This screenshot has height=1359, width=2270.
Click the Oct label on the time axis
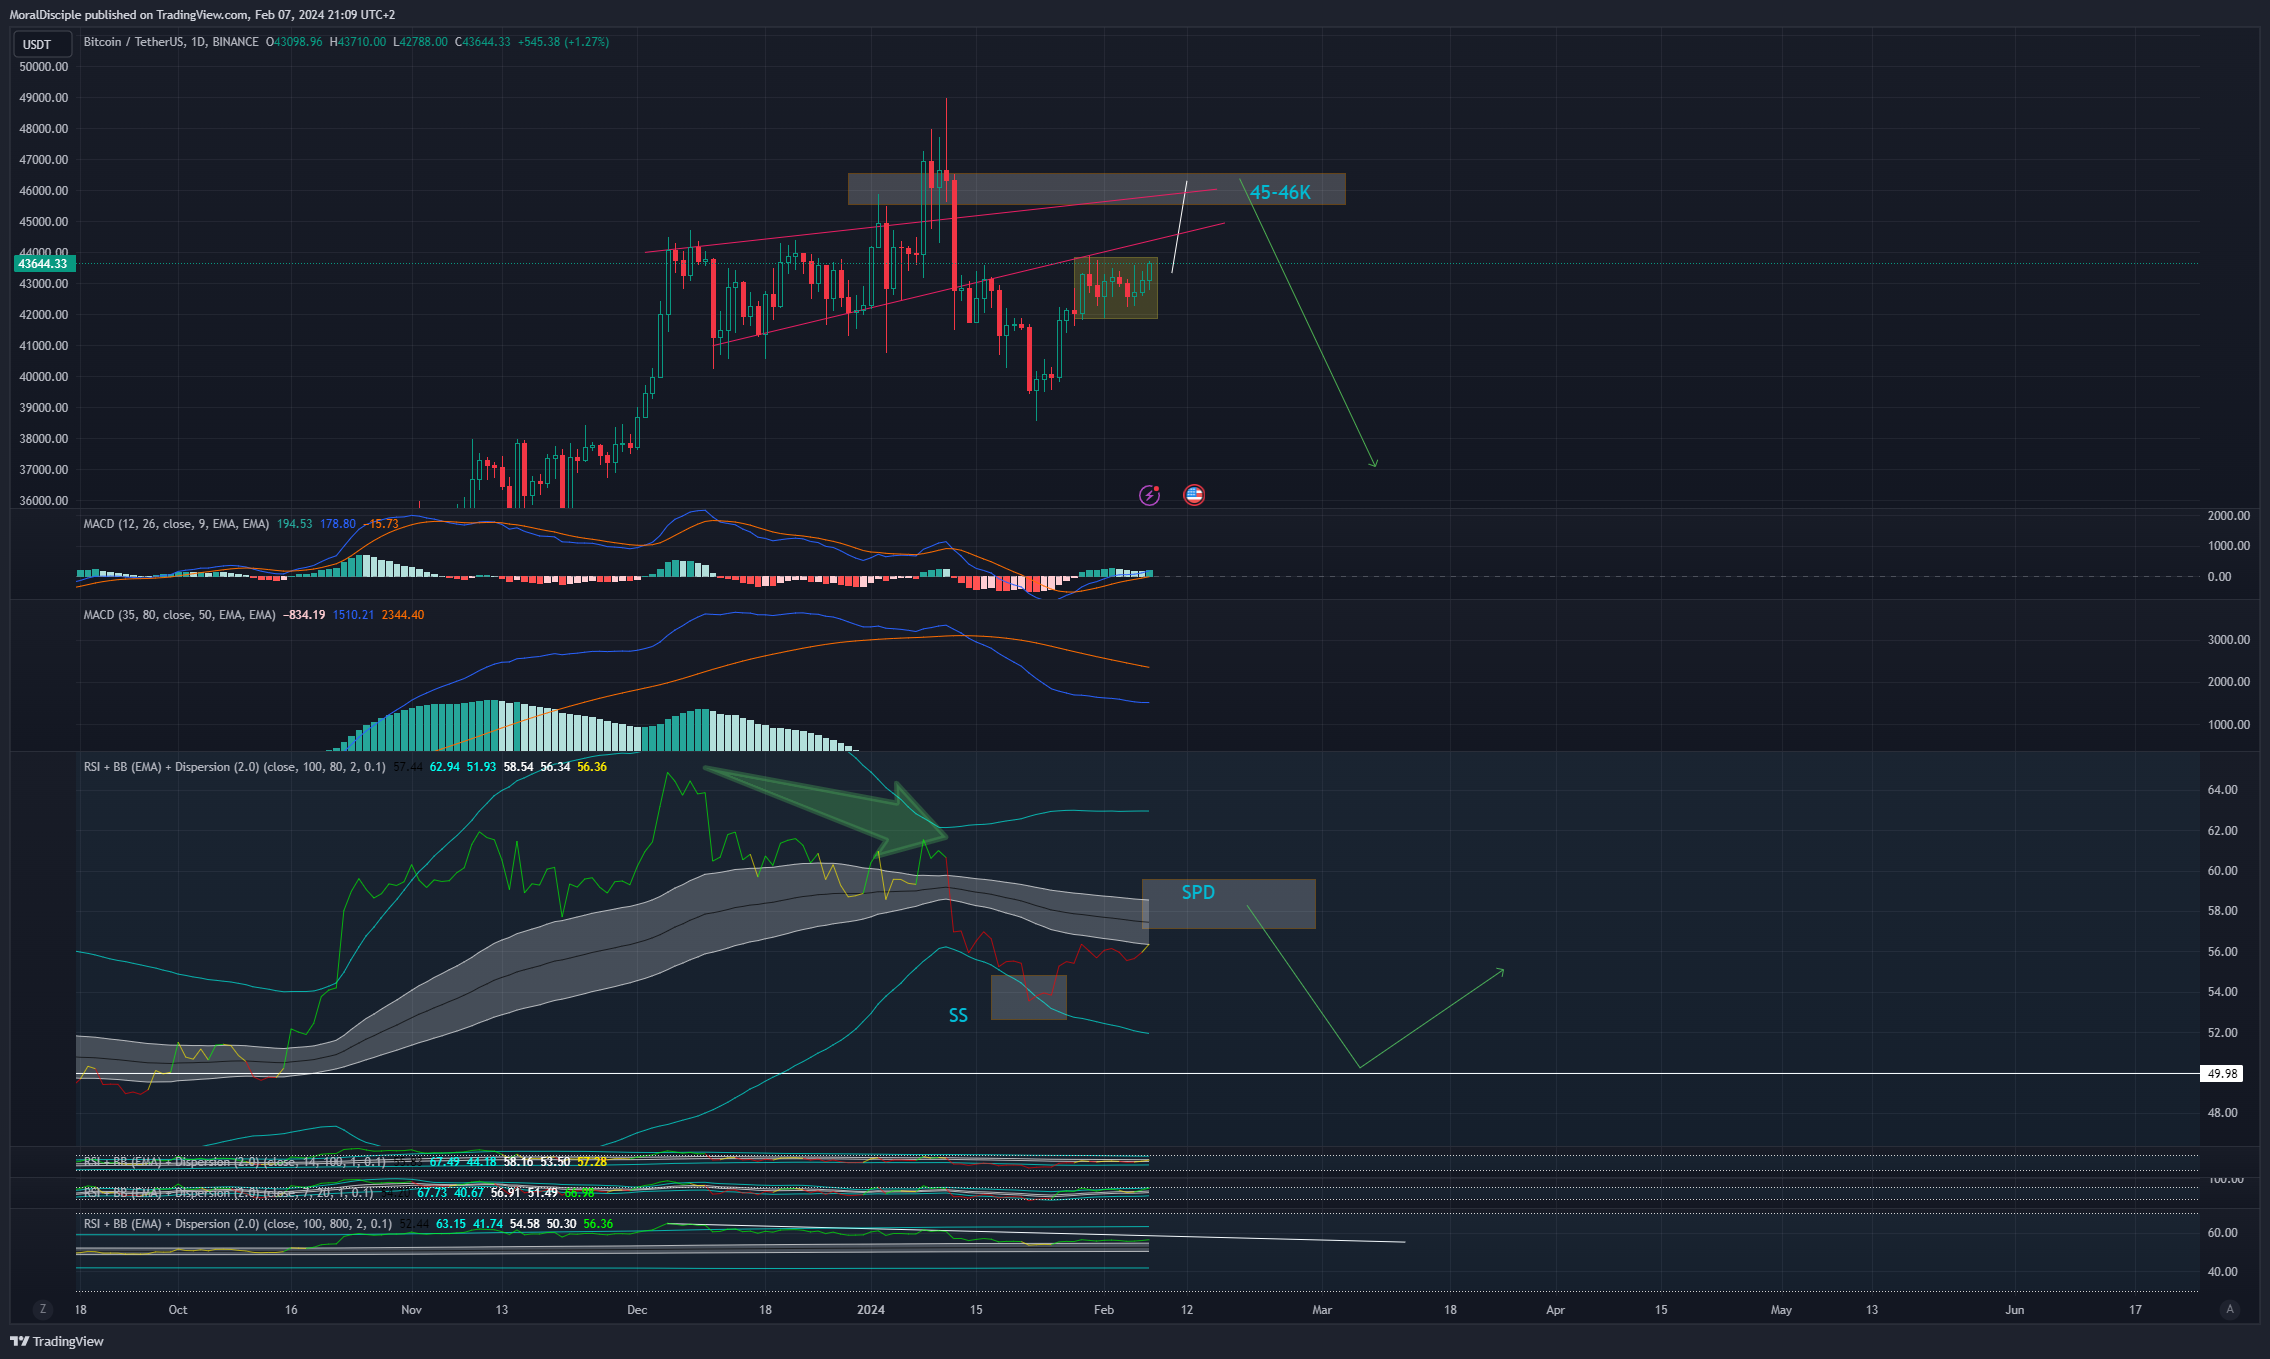point(178,1310)
